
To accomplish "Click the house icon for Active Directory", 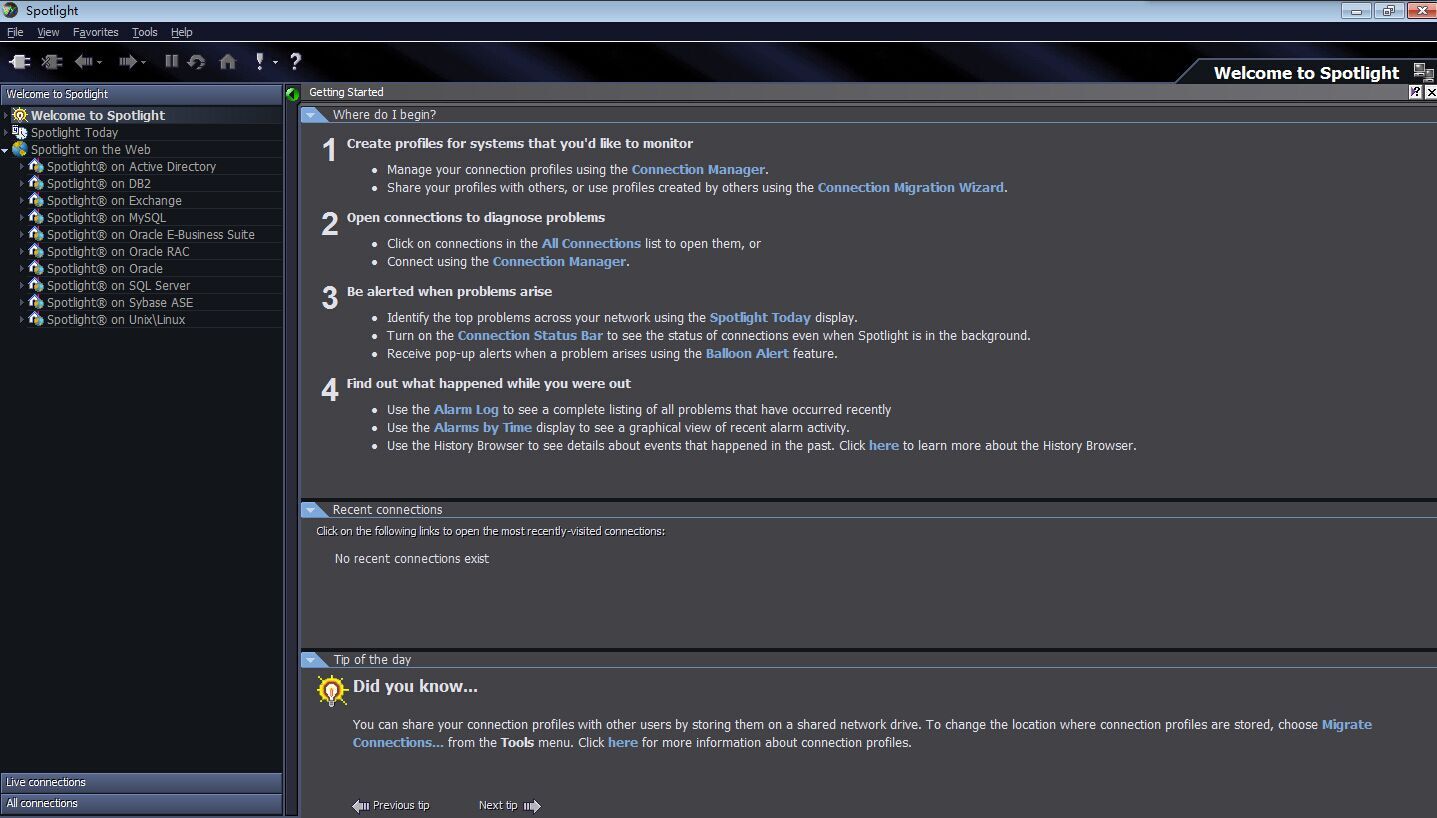I will point(36,166).
